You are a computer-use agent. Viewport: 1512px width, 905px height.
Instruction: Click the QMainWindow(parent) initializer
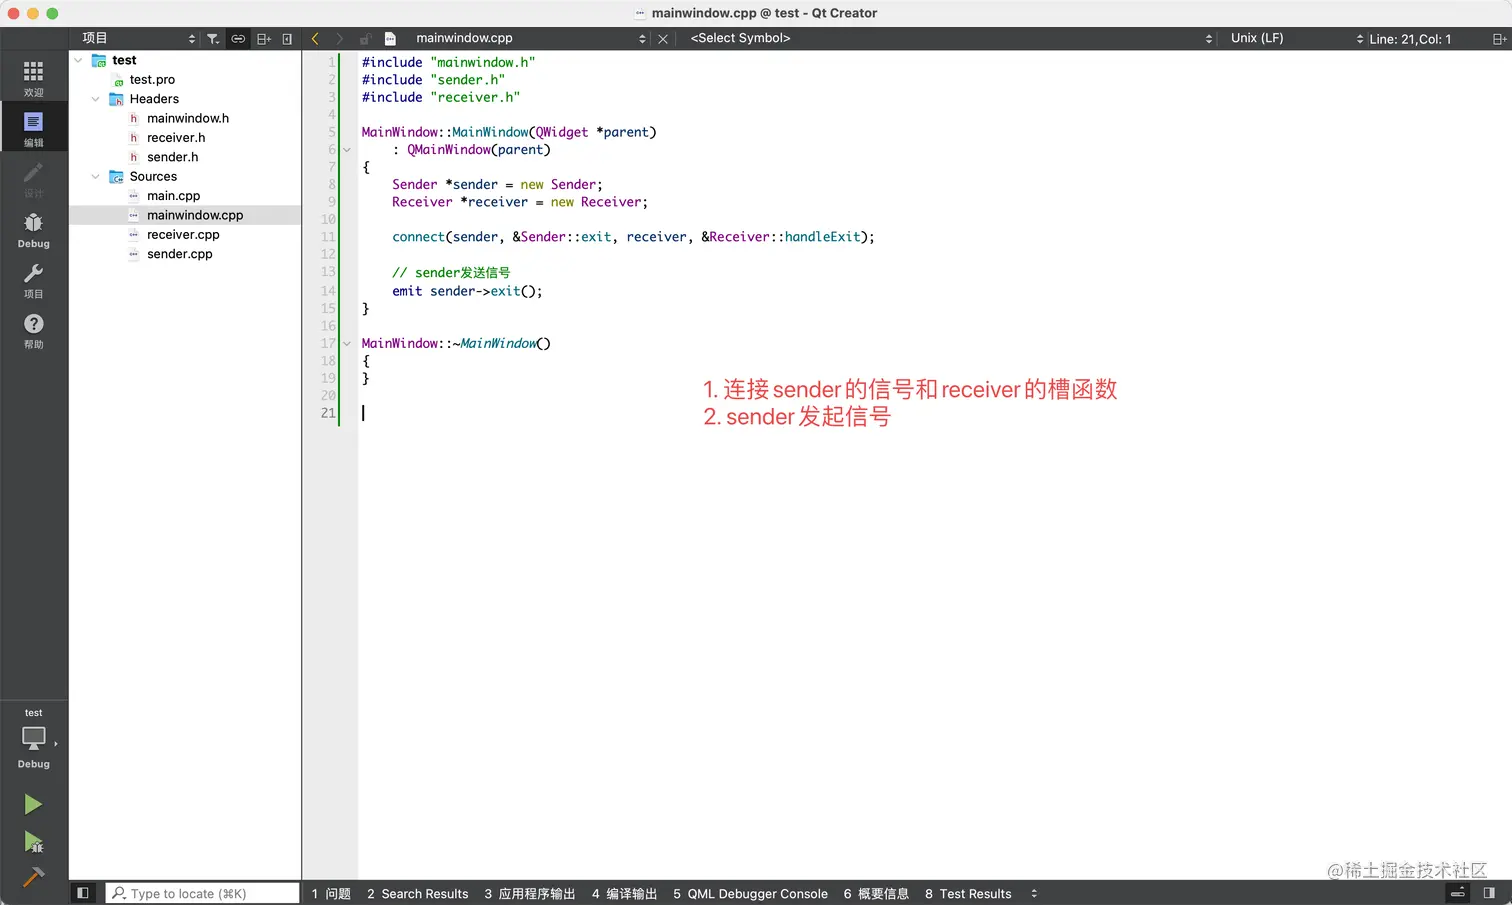point(478,150)
